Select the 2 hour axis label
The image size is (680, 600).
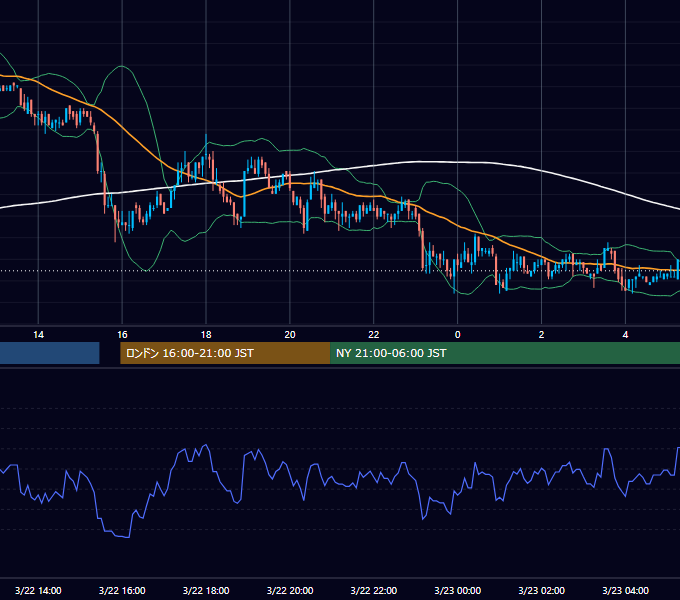coord(541,335)
